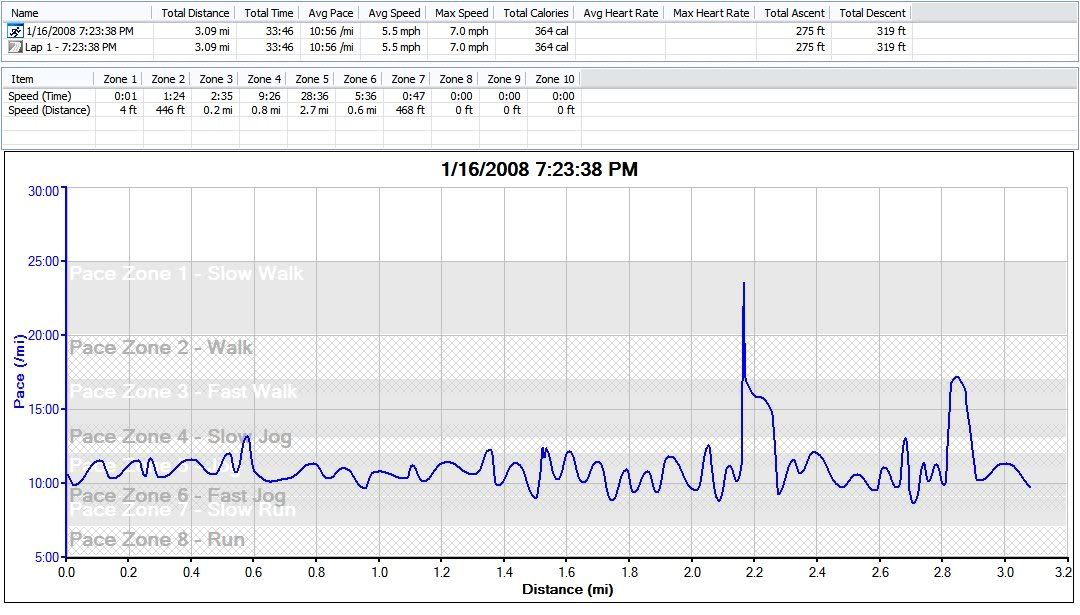Click the Lap 1 row icon
Screen dimensions: 1080x615
15,47
